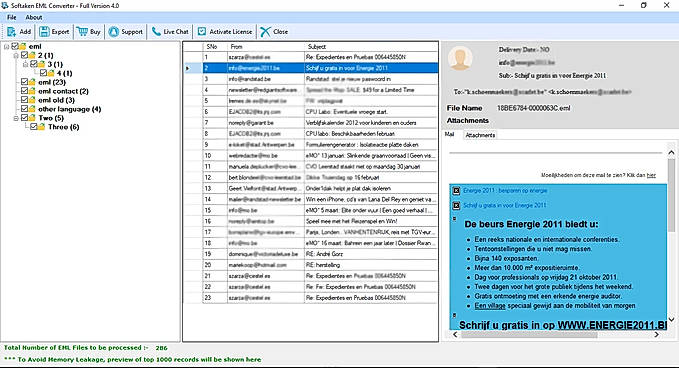This screenshot has width=679, height=368.
Task: Select email 'Speel mee met het Reizenspel'
Action: [x=320, y=221]
